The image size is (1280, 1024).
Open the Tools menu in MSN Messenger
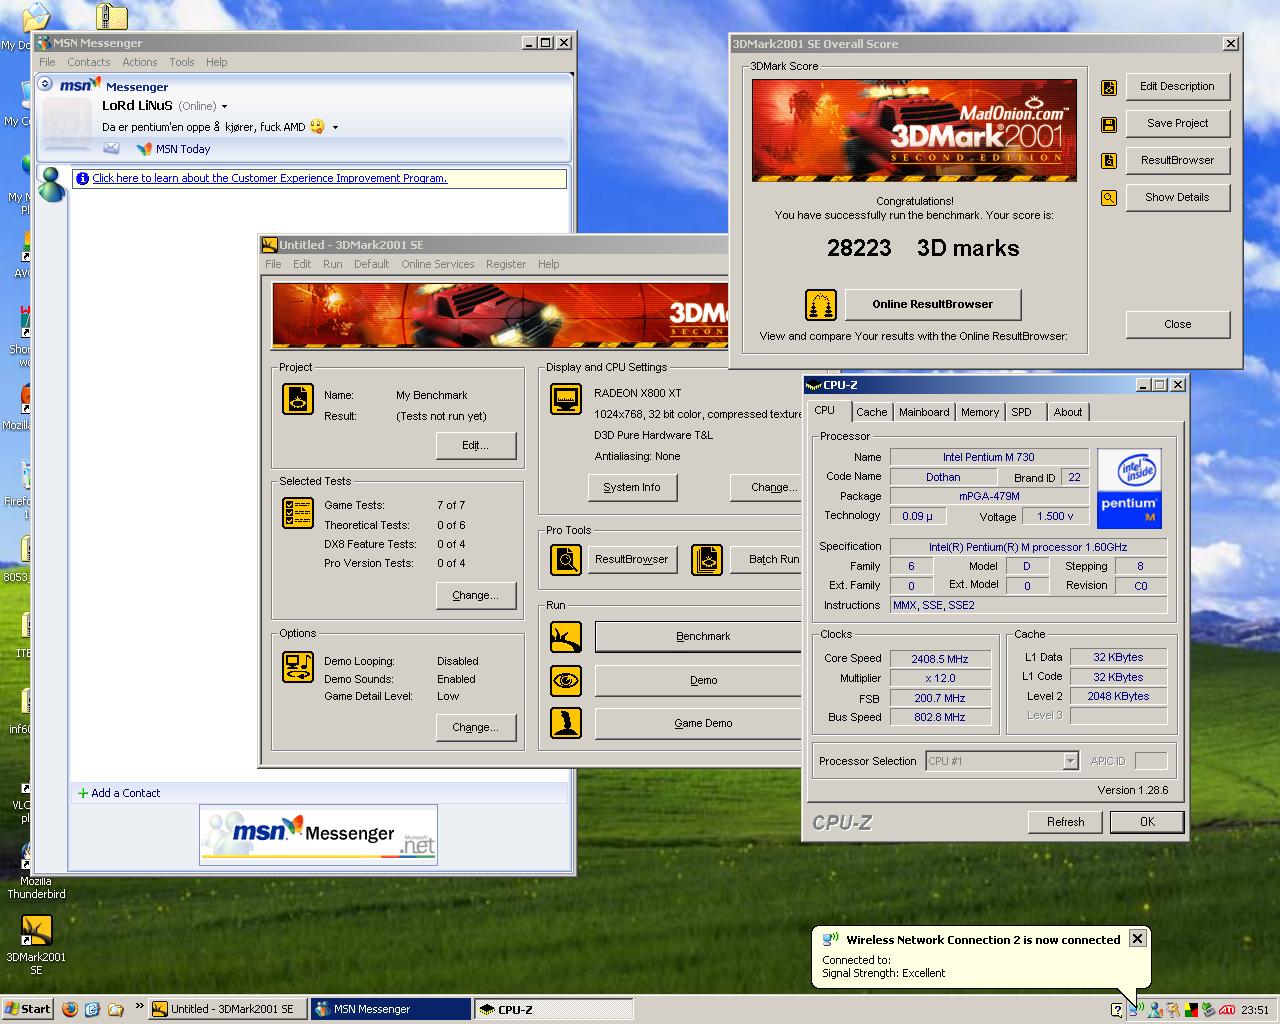pos(182,62)
